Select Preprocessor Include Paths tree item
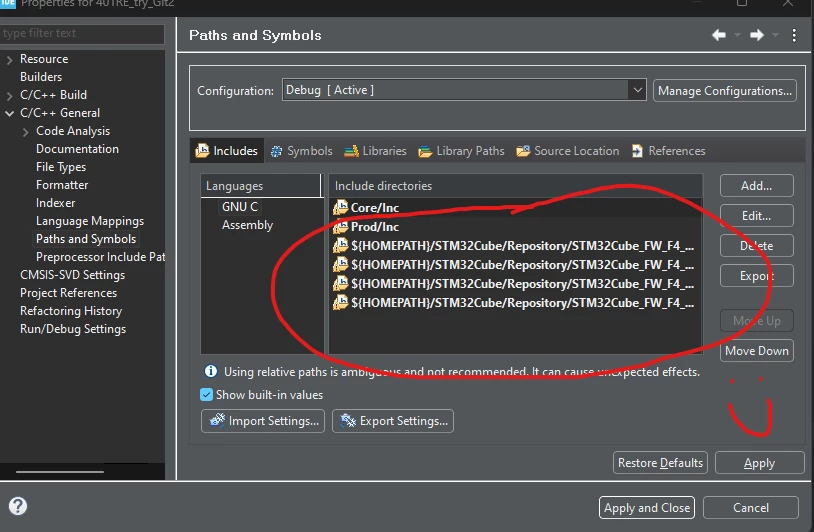Viewport: 814px width, 532px height. (100, 257)
